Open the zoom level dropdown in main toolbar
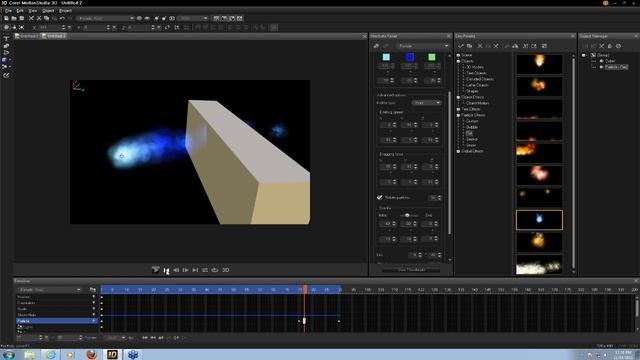 click(193, 18)
